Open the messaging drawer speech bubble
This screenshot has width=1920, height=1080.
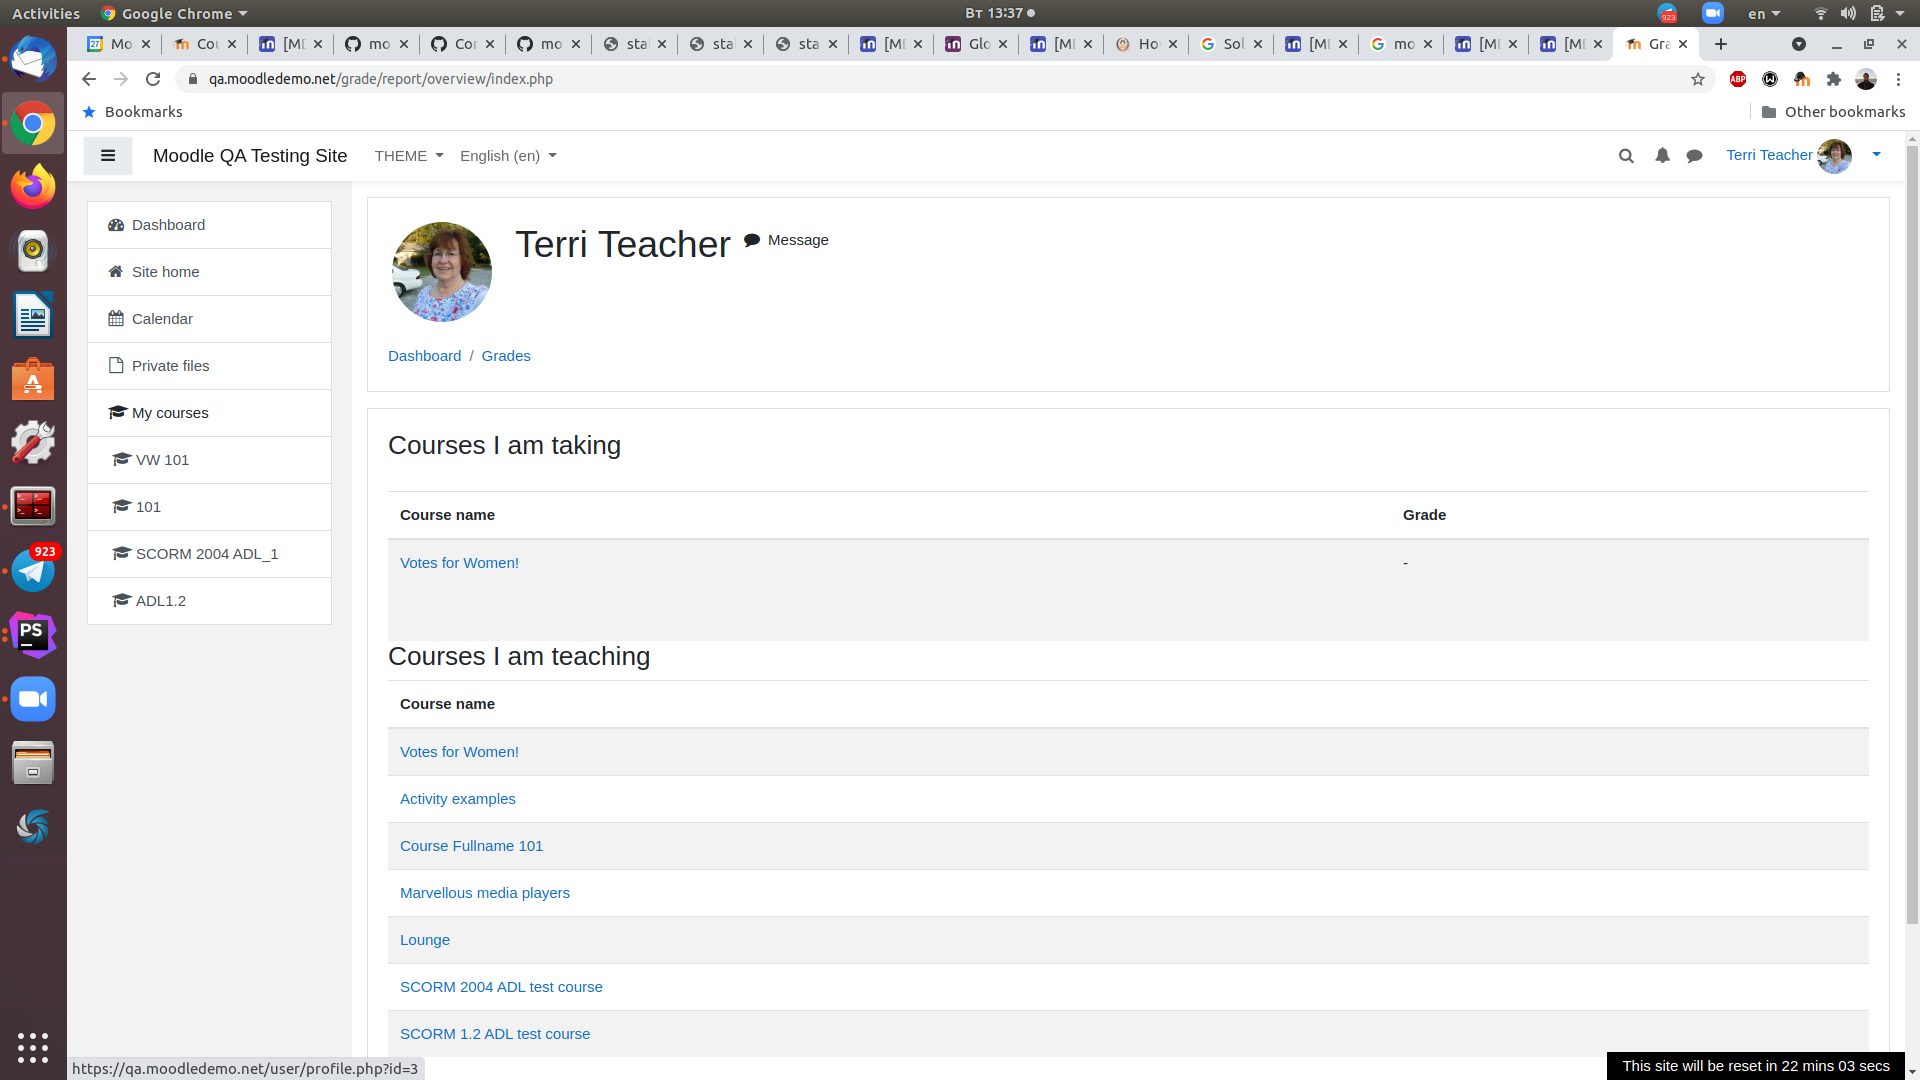point(1694,156)
